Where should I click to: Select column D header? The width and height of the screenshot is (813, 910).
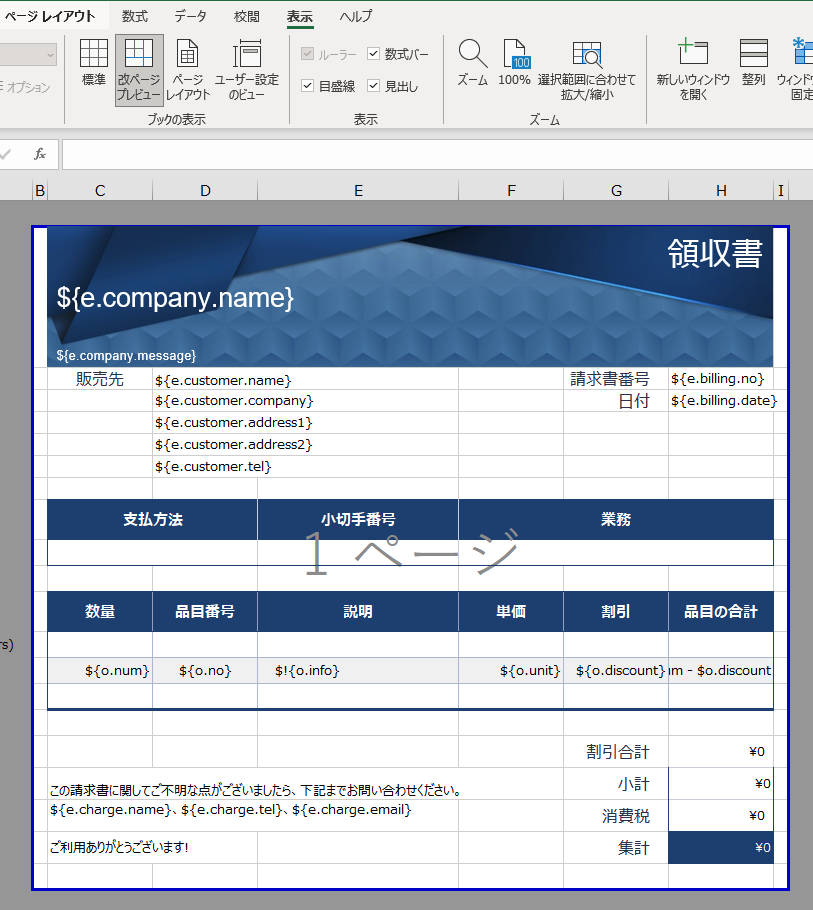coord(205,190)
